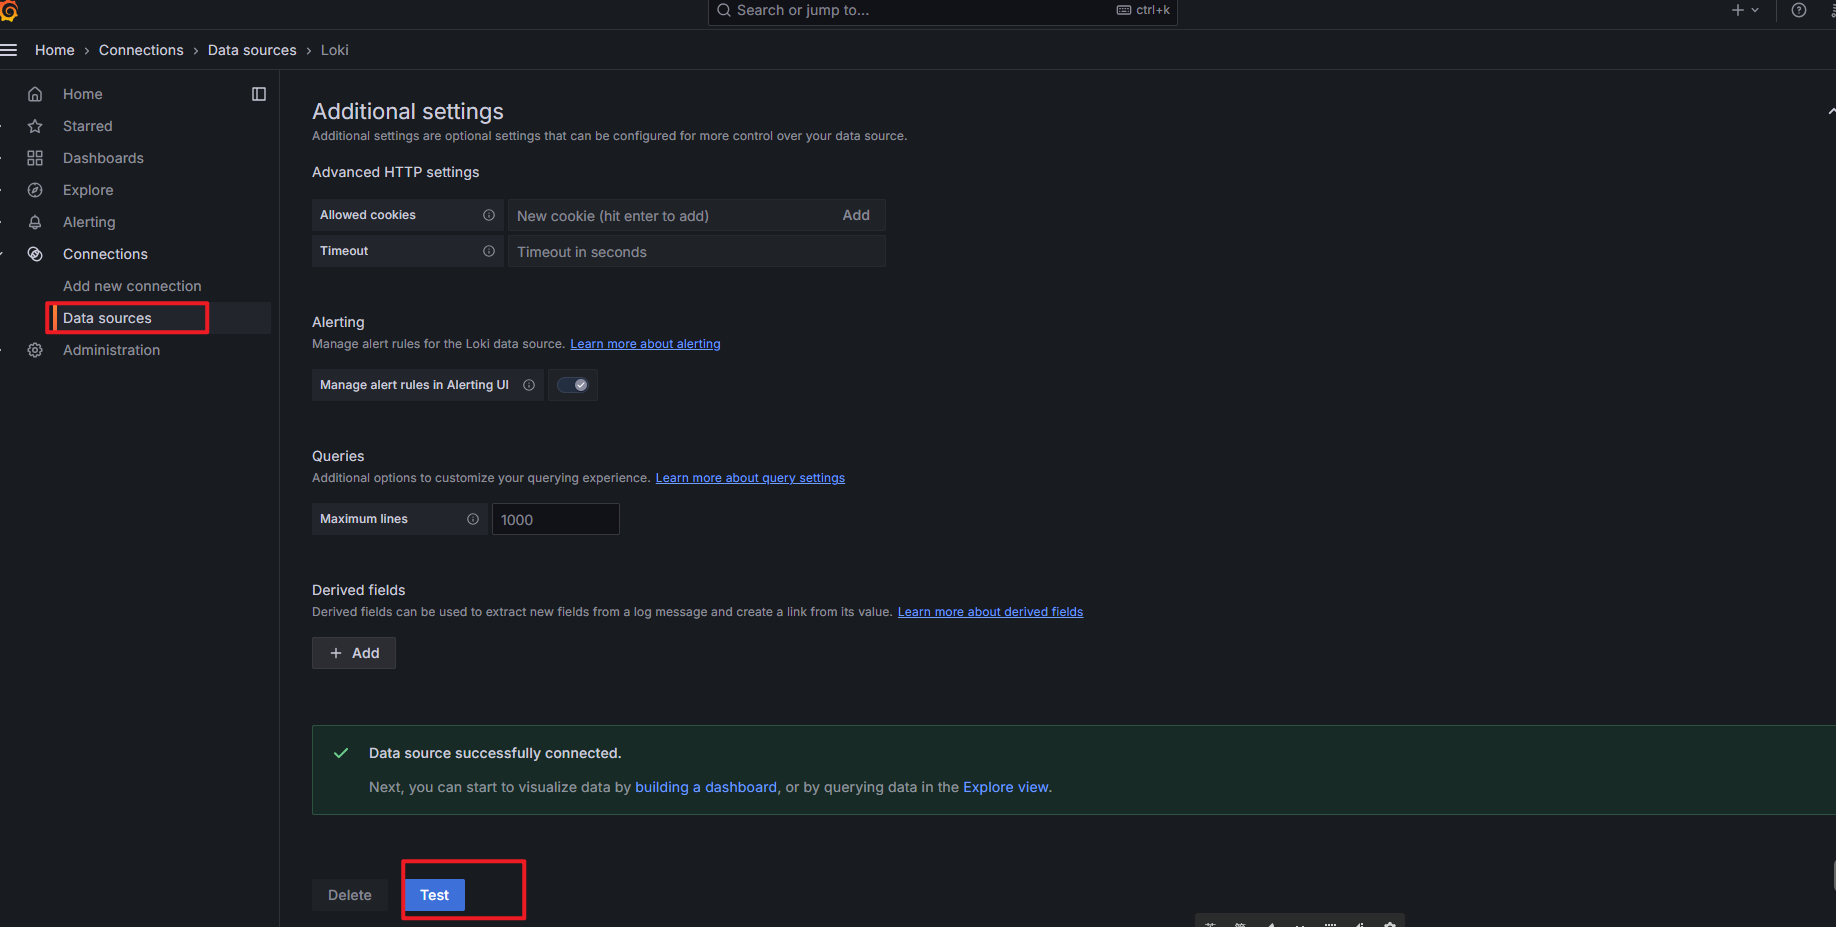Open Learn more about derived fields

coord(990,612)
